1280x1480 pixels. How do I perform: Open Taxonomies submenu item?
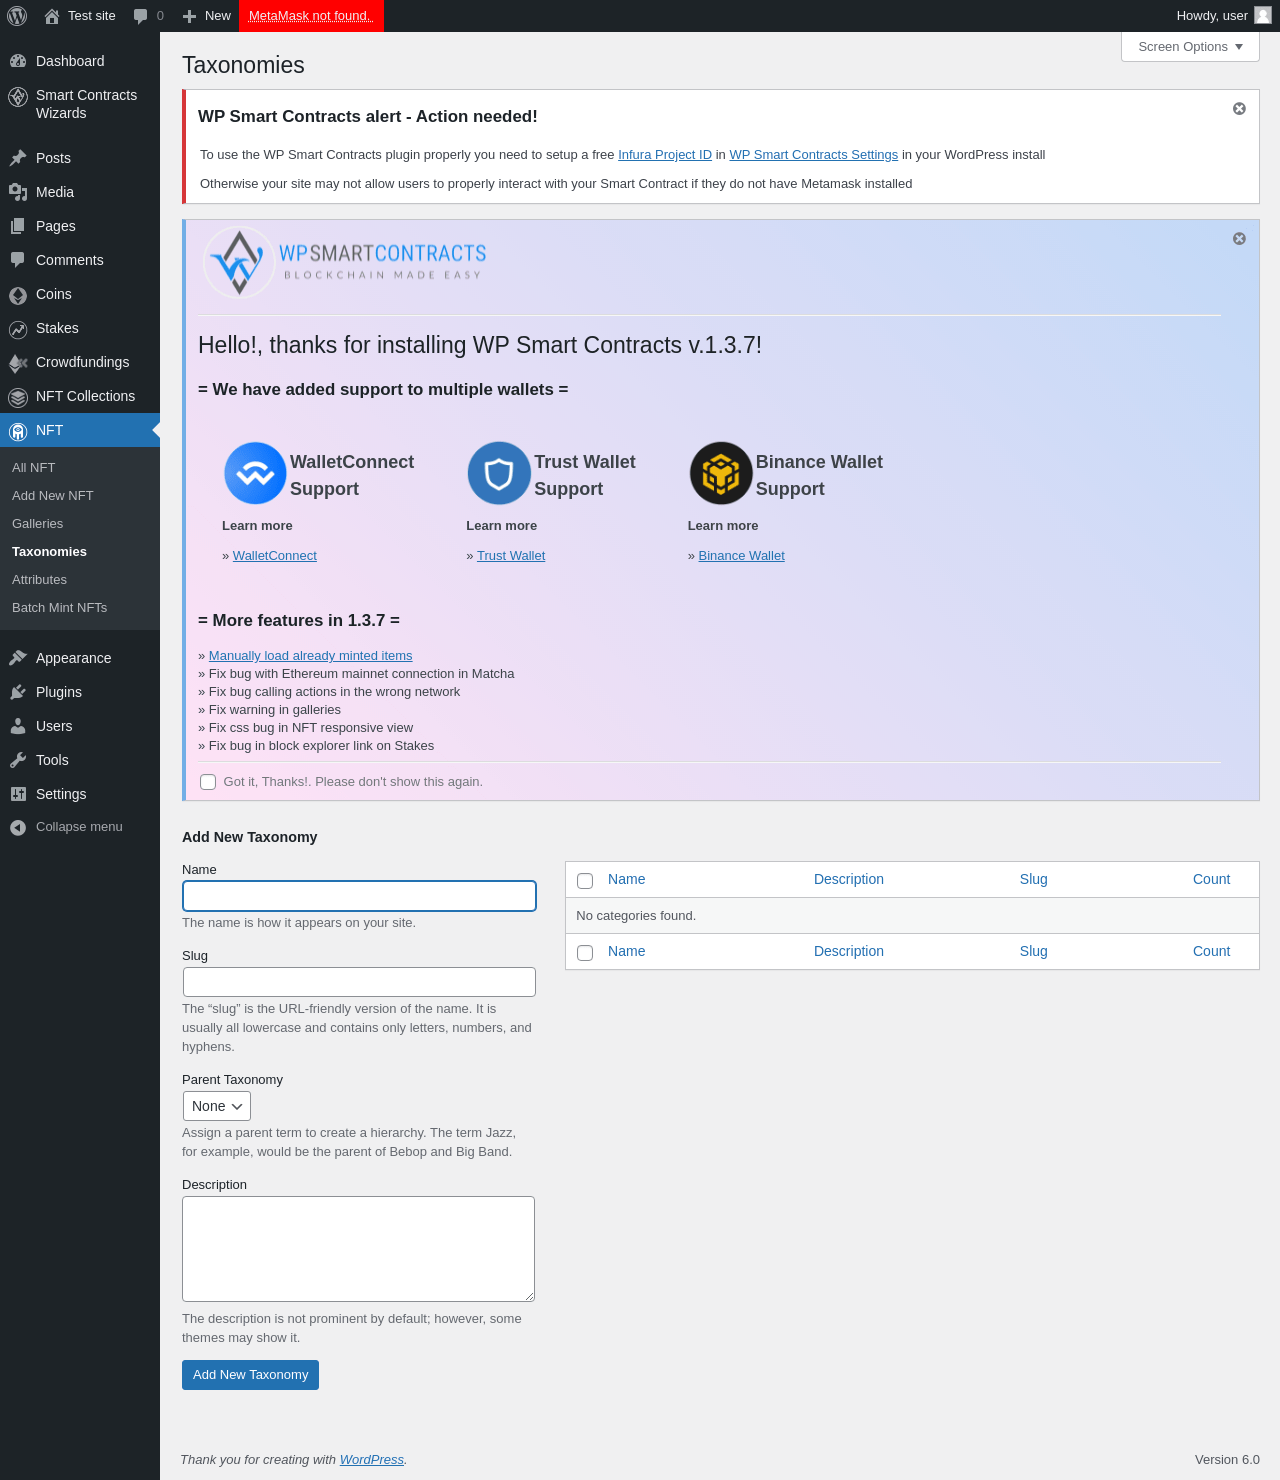pos(50,552)
